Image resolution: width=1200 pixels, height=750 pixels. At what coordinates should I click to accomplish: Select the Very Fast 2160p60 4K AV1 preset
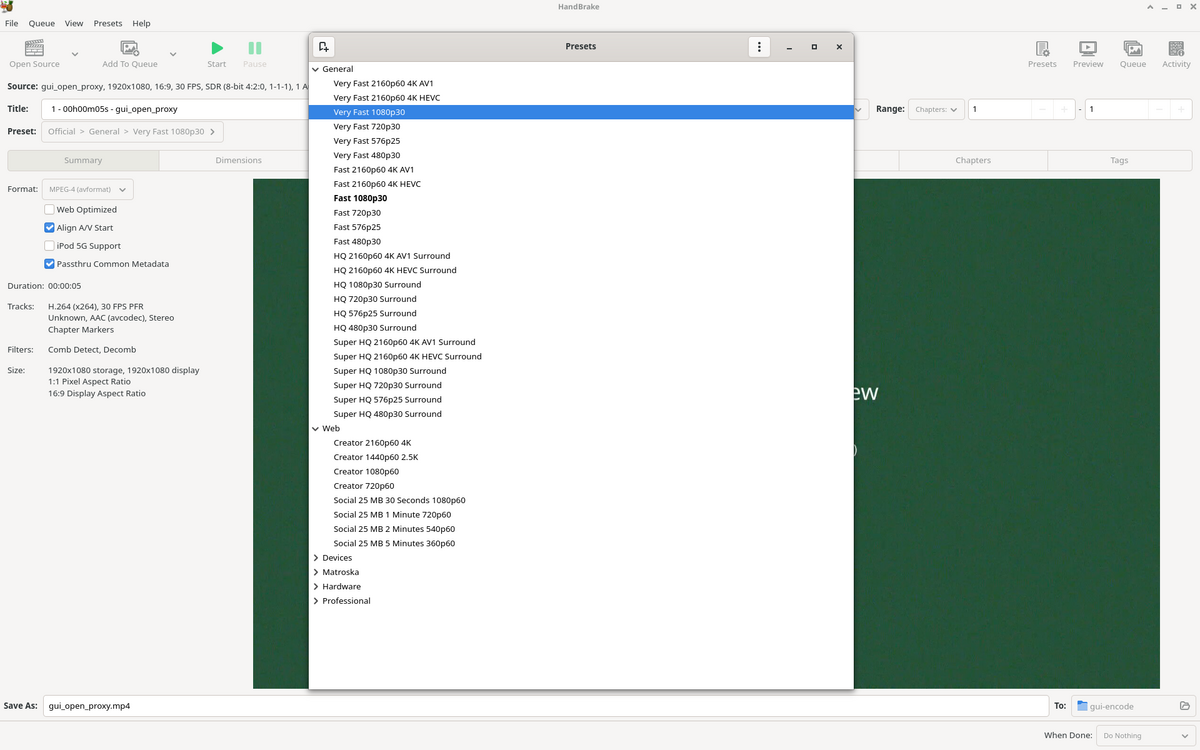pyautogui.click(x=384, y=84)
